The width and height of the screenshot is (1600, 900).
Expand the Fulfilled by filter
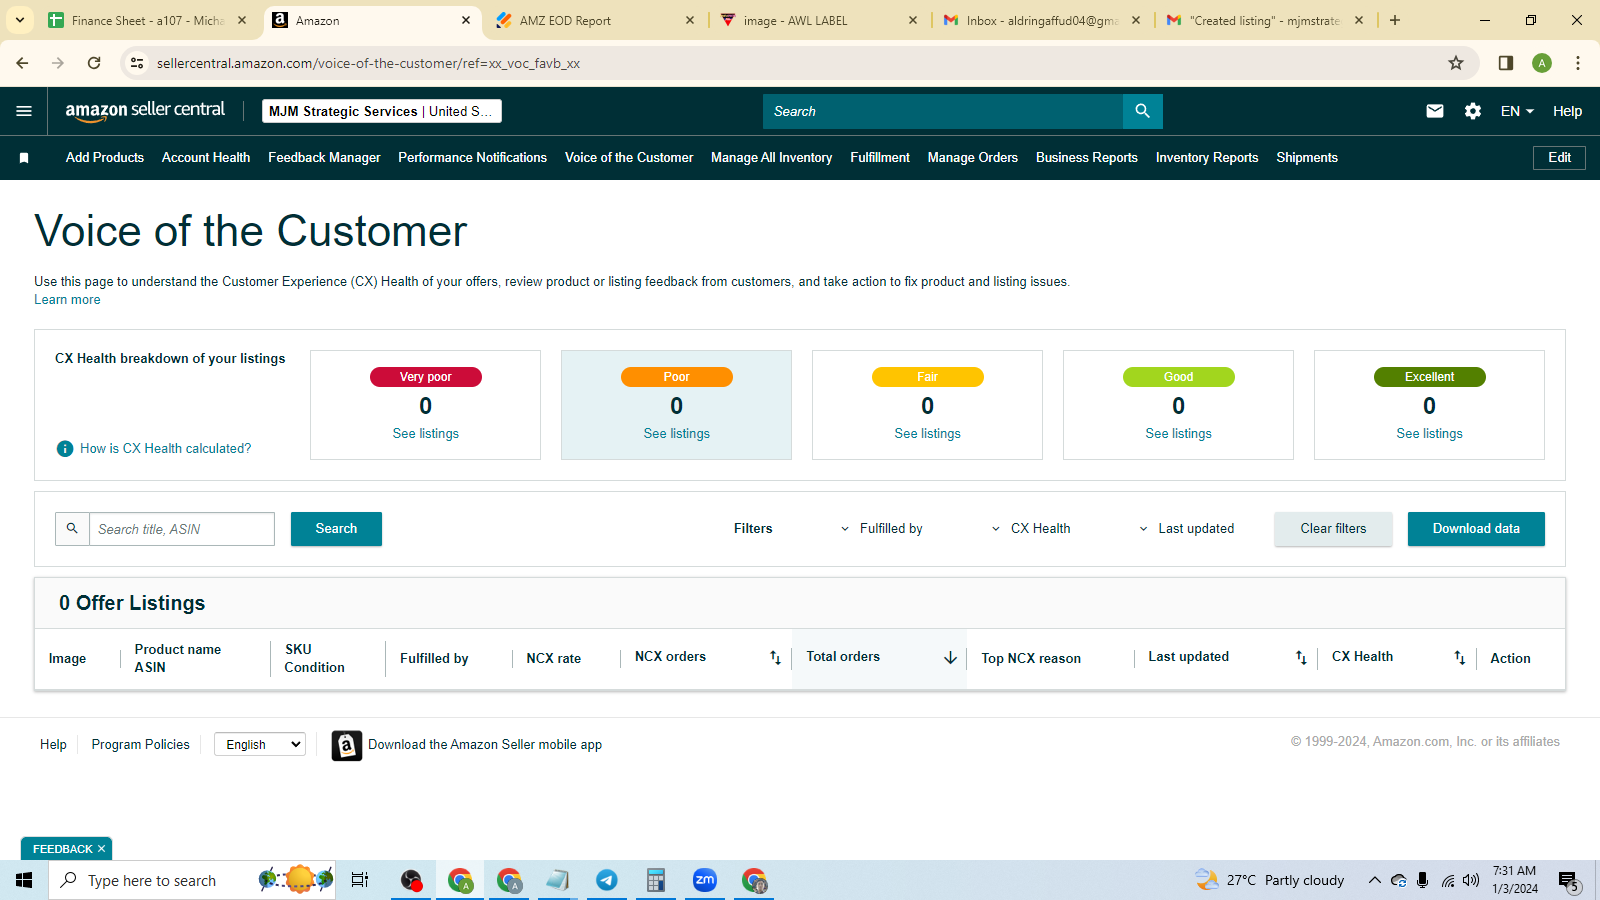(x=881, y=529)
